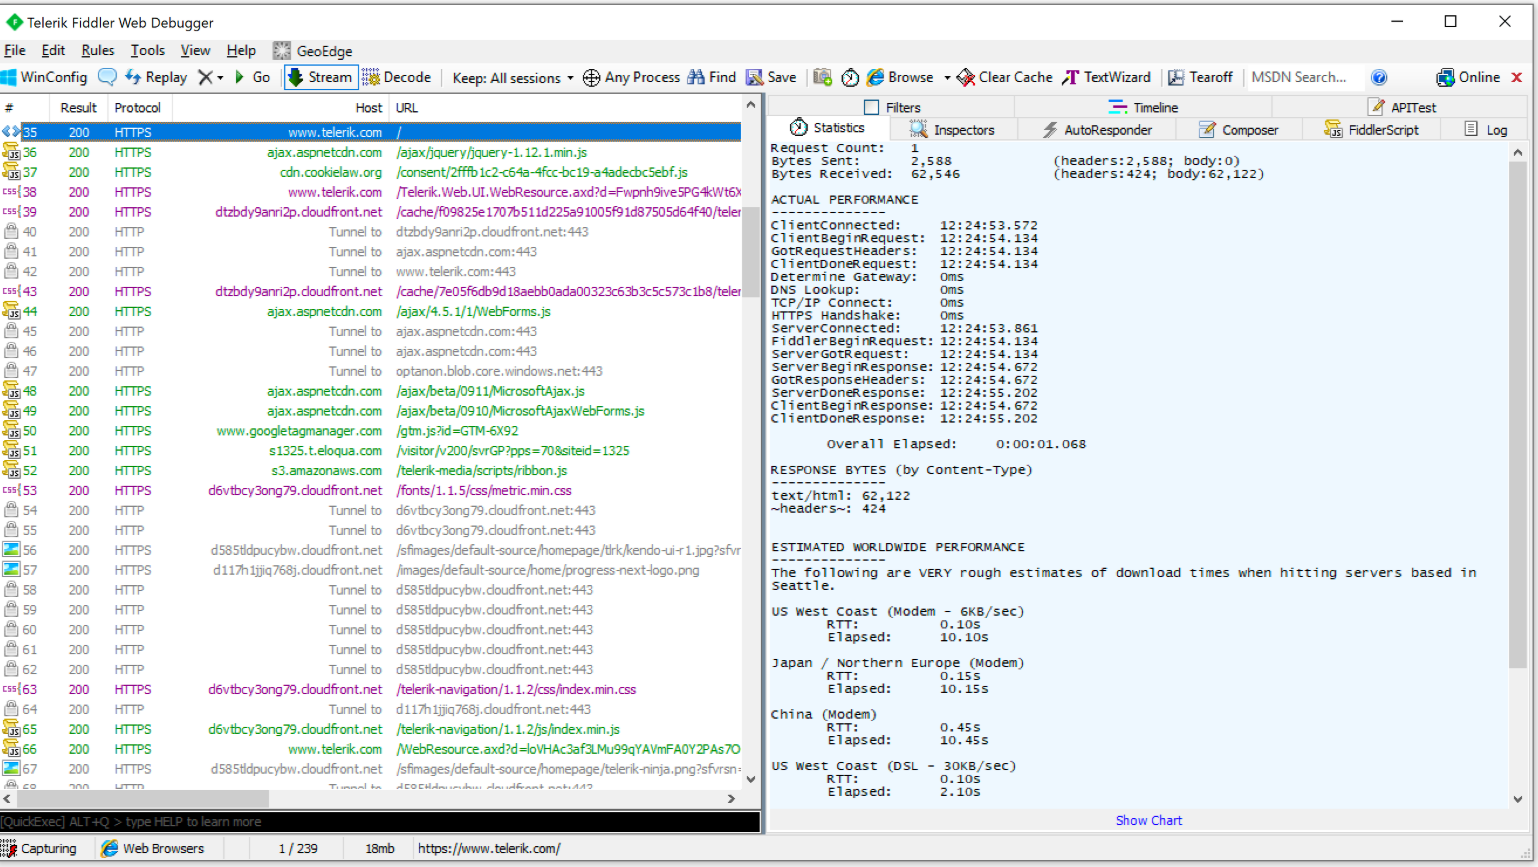Click Statistics panel vertical scrollbar thumb
1538x867 pixels.
1517,415
